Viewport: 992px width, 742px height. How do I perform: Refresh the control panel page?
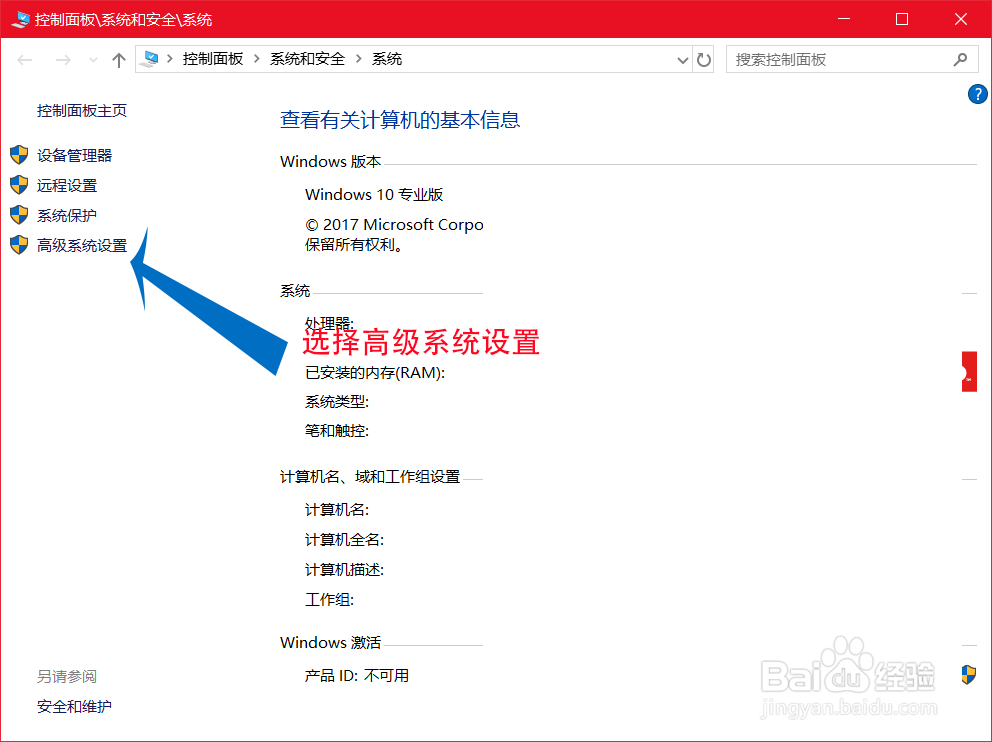coord(704,60)
